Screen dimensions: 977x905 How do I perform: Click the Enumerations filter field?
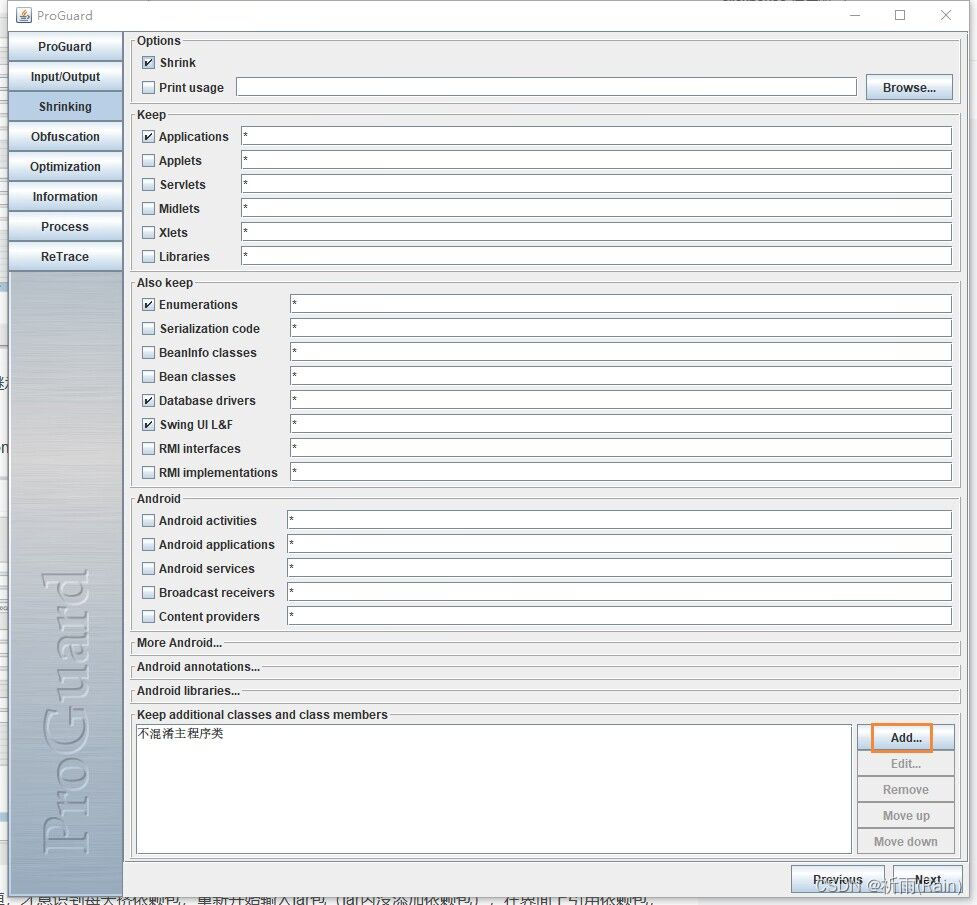point(621,304)
